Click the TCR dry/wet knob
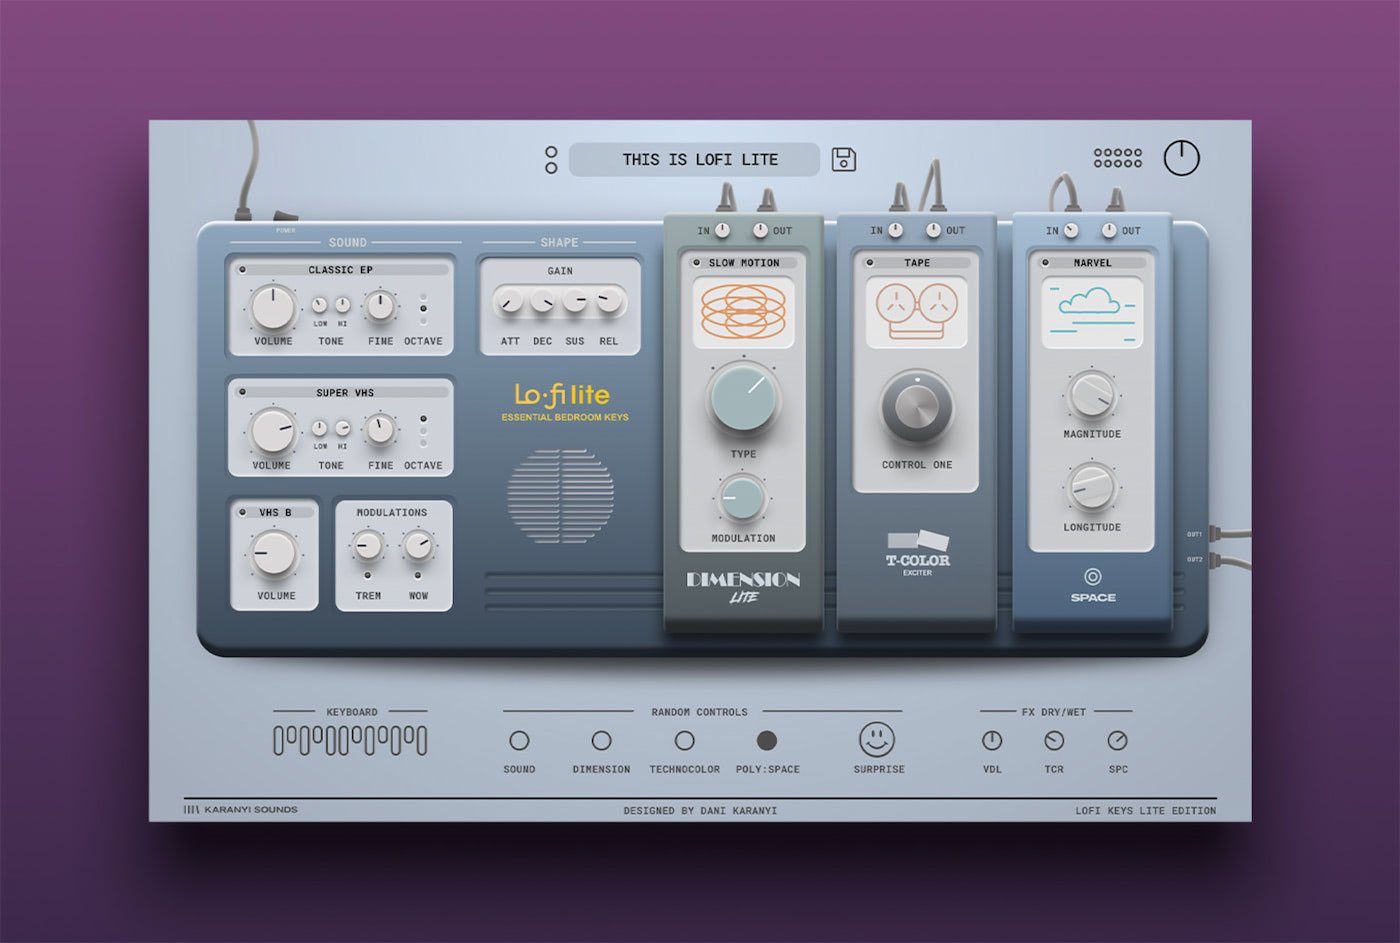The width and height of the screenshot is (1400, 943). point(1054,741)
